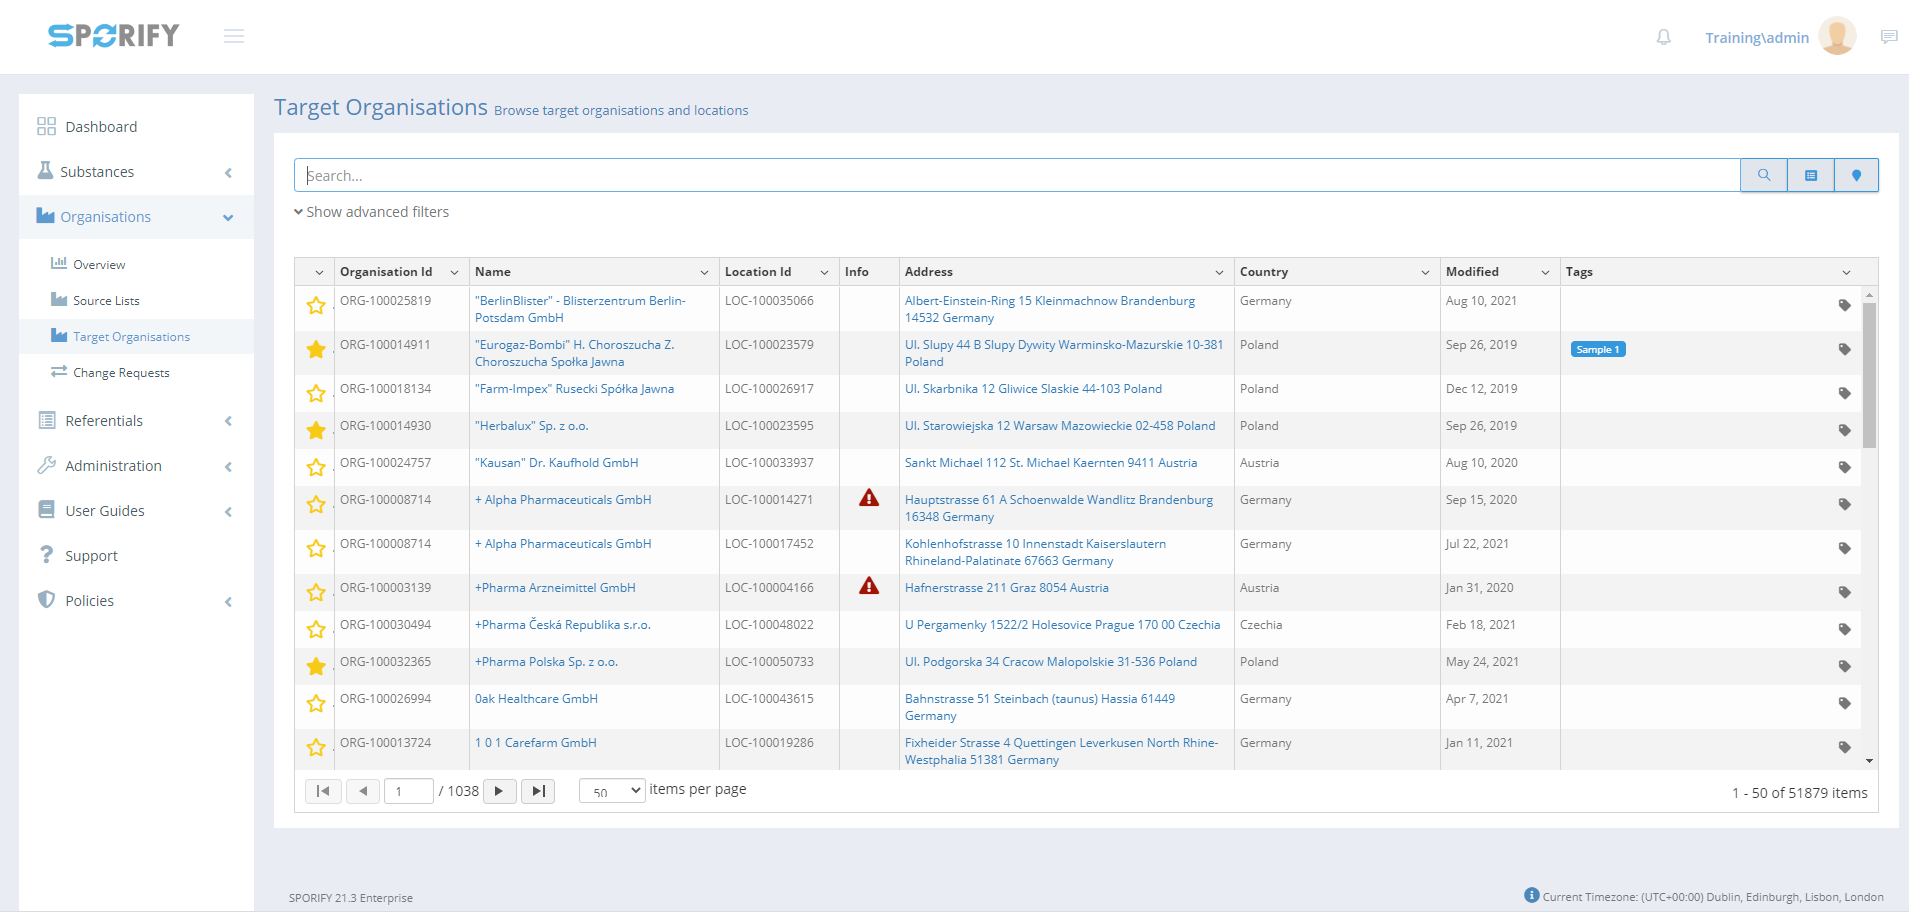This screenshot has width=1909, height=912.
Task: Toggle favorite star for BerlinBlister organisation
Action: point(316,305)
